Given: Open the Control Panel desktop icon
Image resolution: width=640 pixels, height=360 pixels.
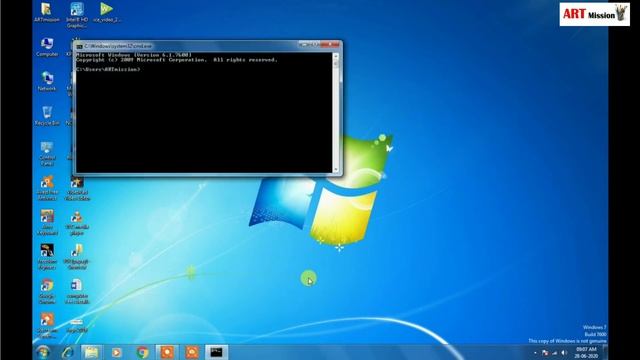Looking at the screenshot, I should click(47, 153).
